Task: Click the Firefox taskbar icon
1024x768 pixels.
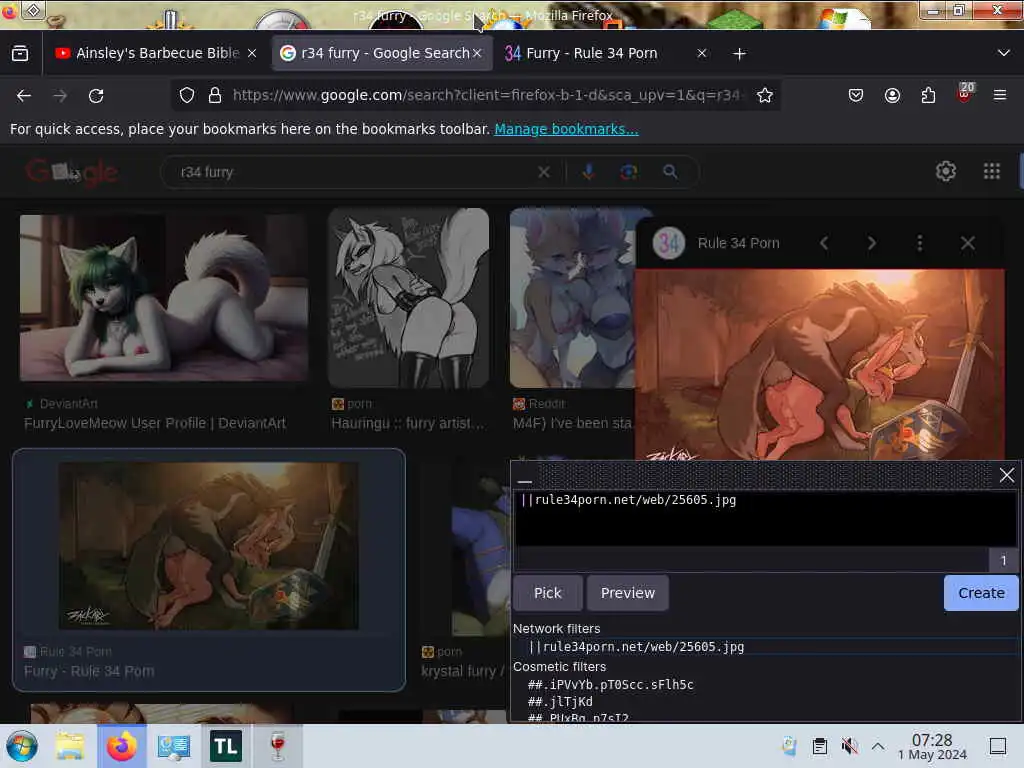Action: (x=121, y=746)
